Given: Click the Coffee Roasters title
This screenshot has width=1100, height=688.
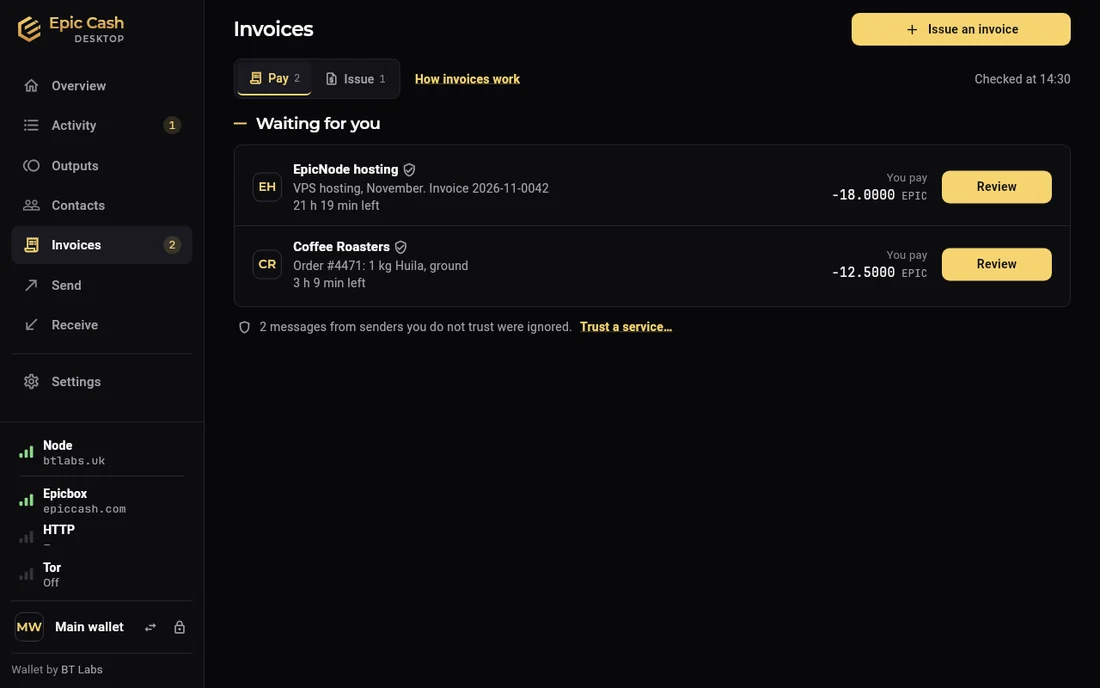Looking at the screenshot, I should 341,247.
